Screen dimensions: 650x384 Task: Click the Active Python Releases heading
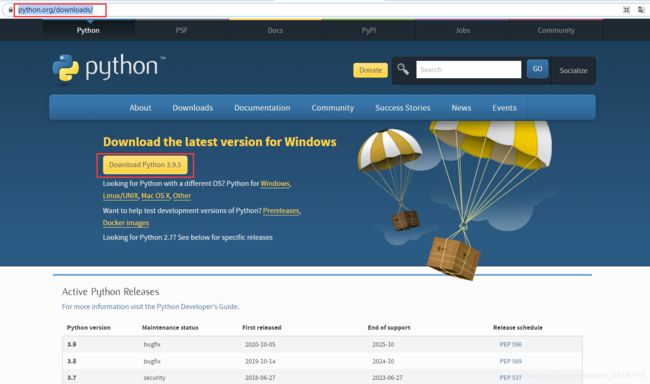(x=110, y=292)
